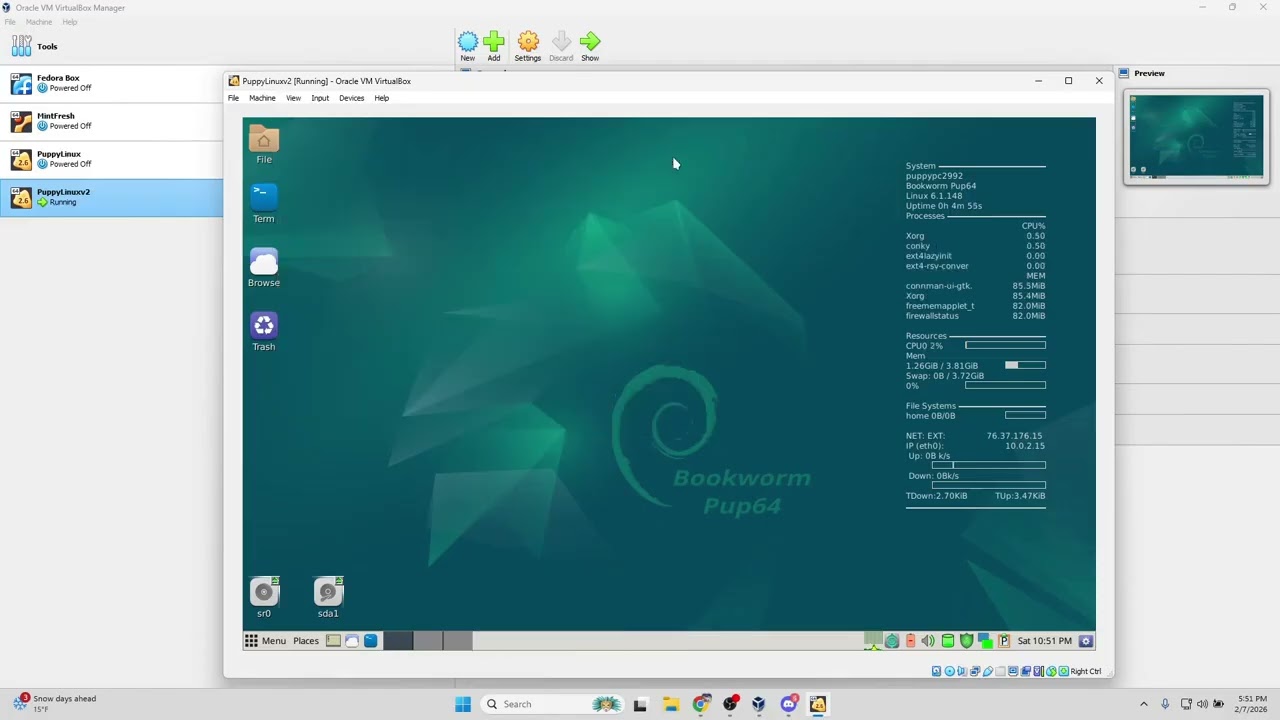Viewport: 1280px width, 720px height.
Task: Click the red battery tray icon in Puppy
Action: point(910,641)
